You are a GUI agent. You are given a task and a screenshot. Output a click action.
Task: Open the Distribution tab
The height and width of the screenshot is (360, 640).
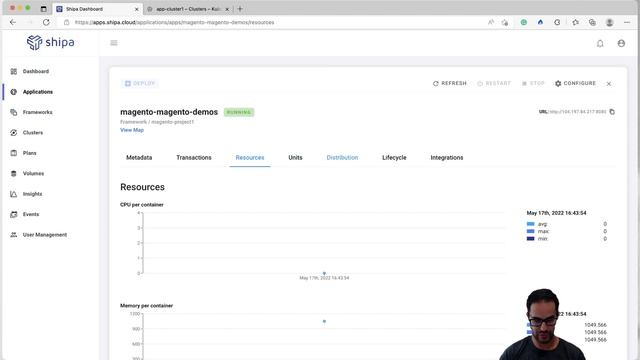[x=342, y=158]
